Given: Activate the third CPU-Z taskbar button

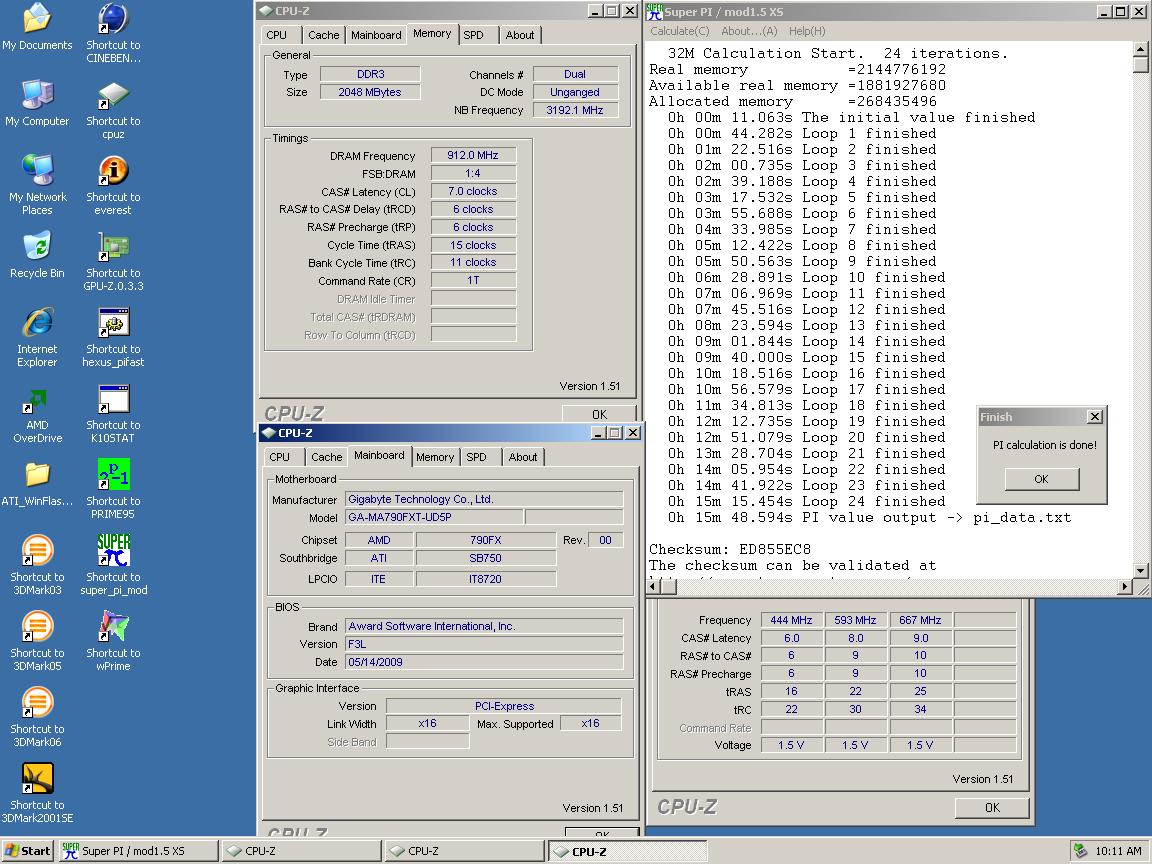Looking at the screenshot, I should pos(627,851).
